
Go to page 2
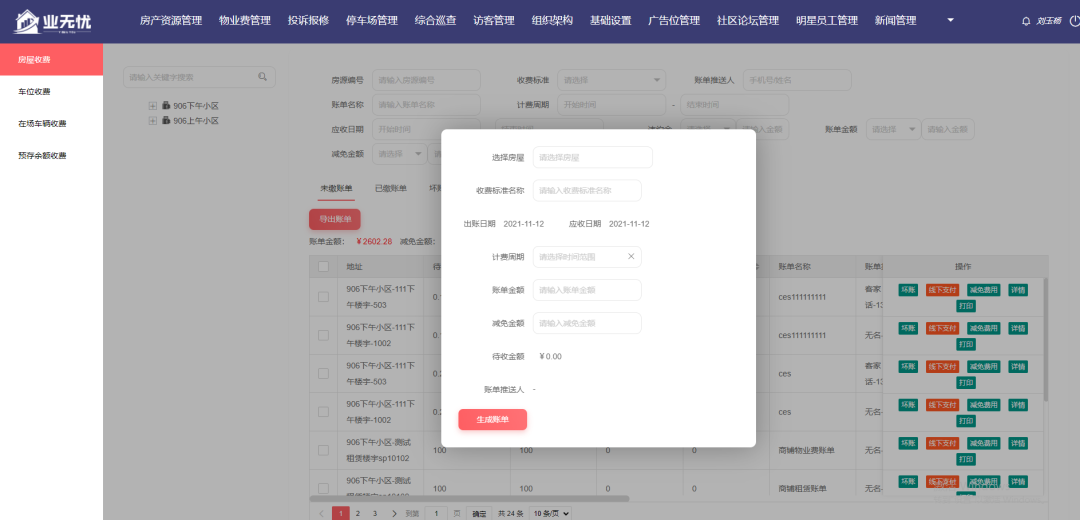click(357, 513)
